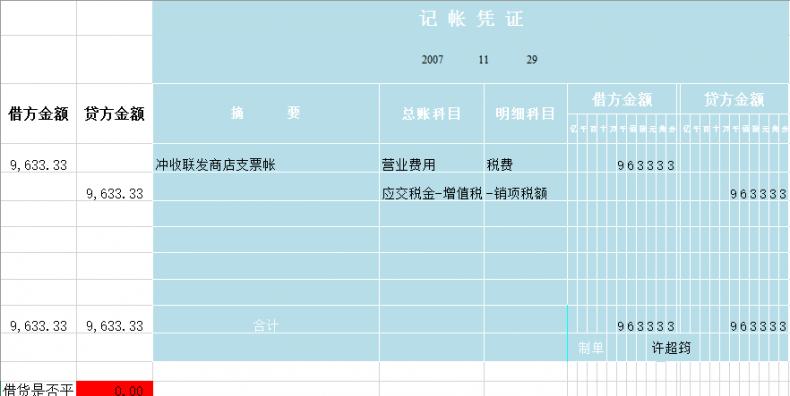Select the 税费 detail account cell
This screenshot has width=790, height=396.
point(525,164)
